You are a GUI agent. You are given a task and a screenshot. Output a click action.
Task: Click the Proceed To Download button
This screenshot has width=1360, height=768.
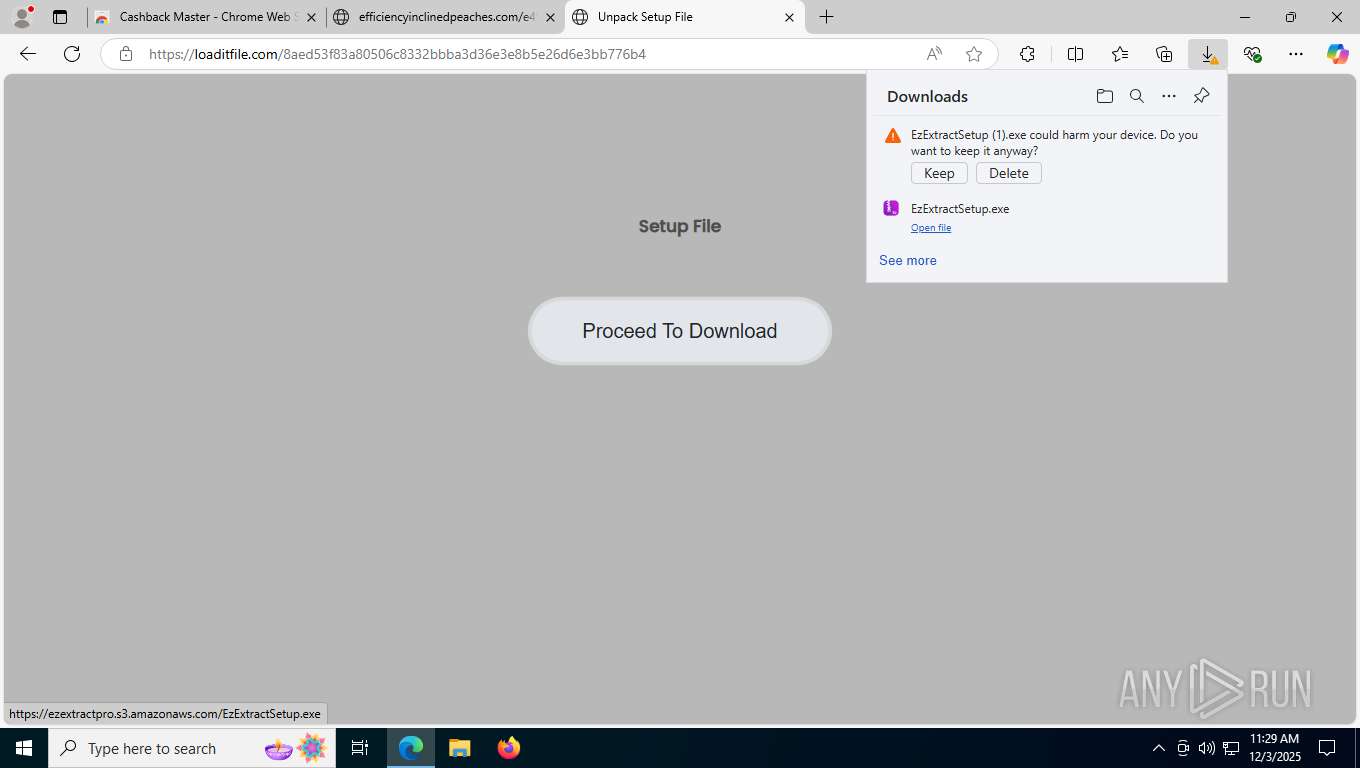click(x=680, y=331)
